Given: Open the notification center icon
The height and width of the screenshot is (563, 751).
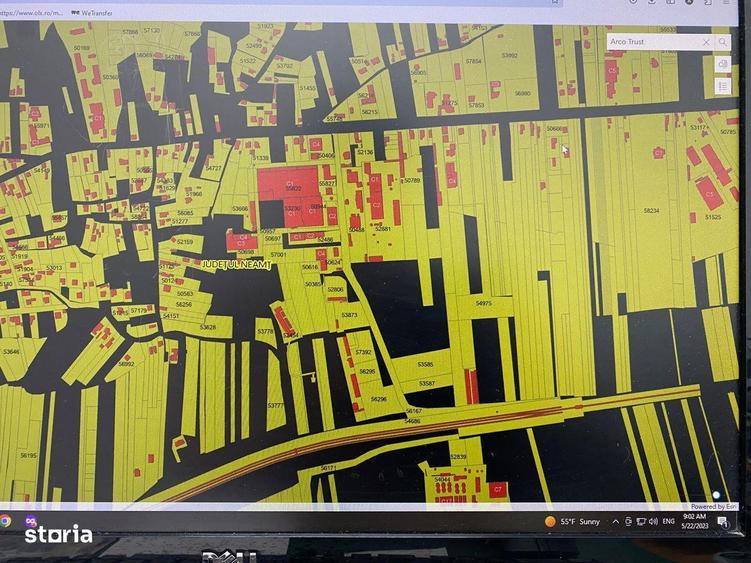Looking at the screenshot, I should 723,522.
